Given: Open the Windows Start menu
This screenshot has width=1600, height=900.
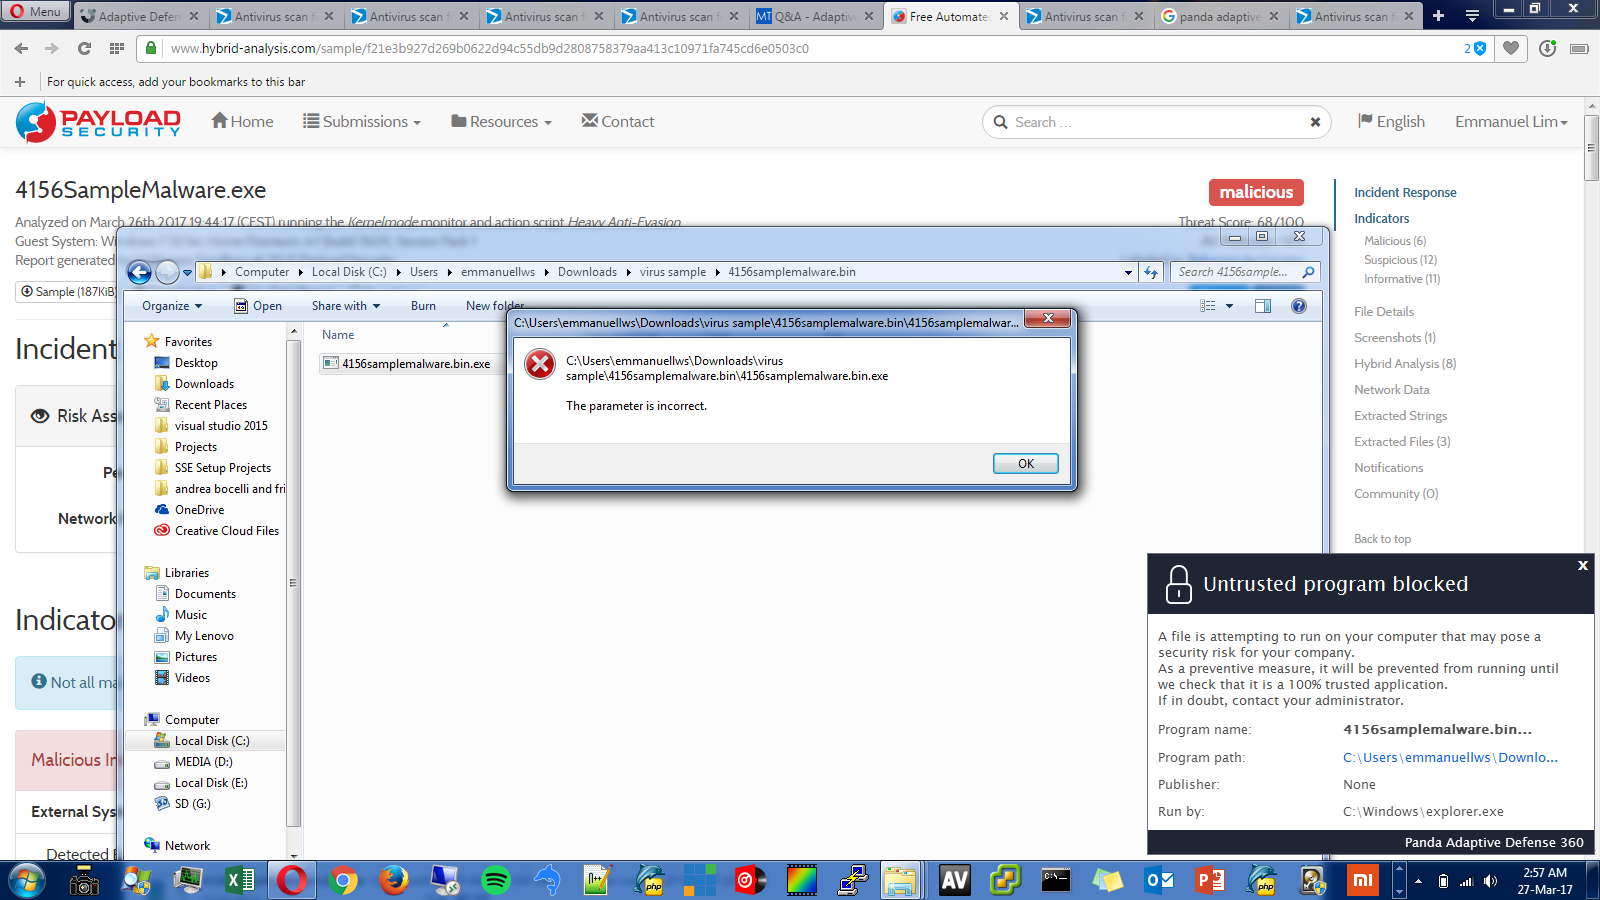Looking at the screenshot, I should click(26, 881).
